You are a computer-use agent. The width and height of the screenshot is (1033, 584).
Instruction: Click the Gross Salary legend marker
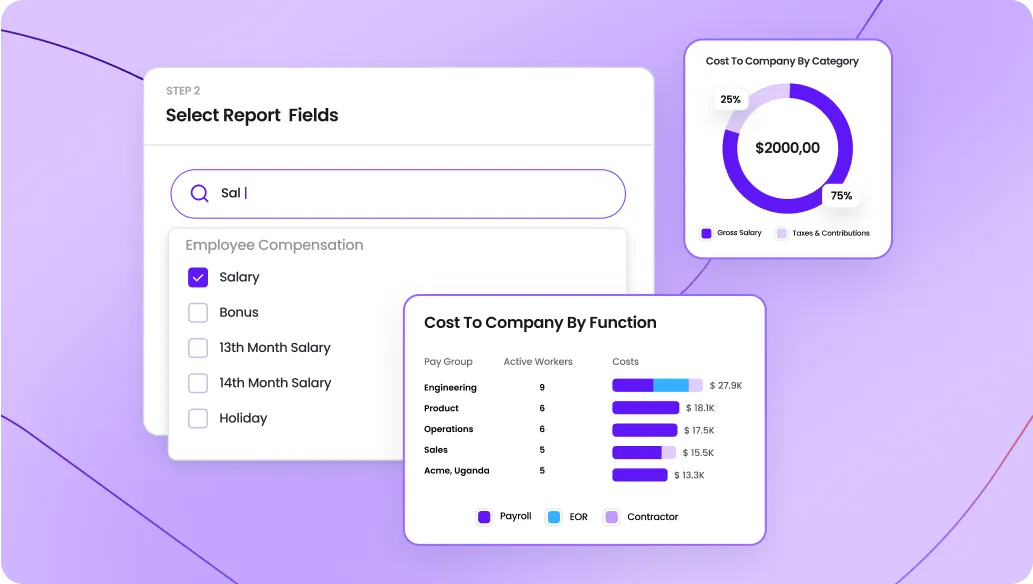(x=705, y=233)
